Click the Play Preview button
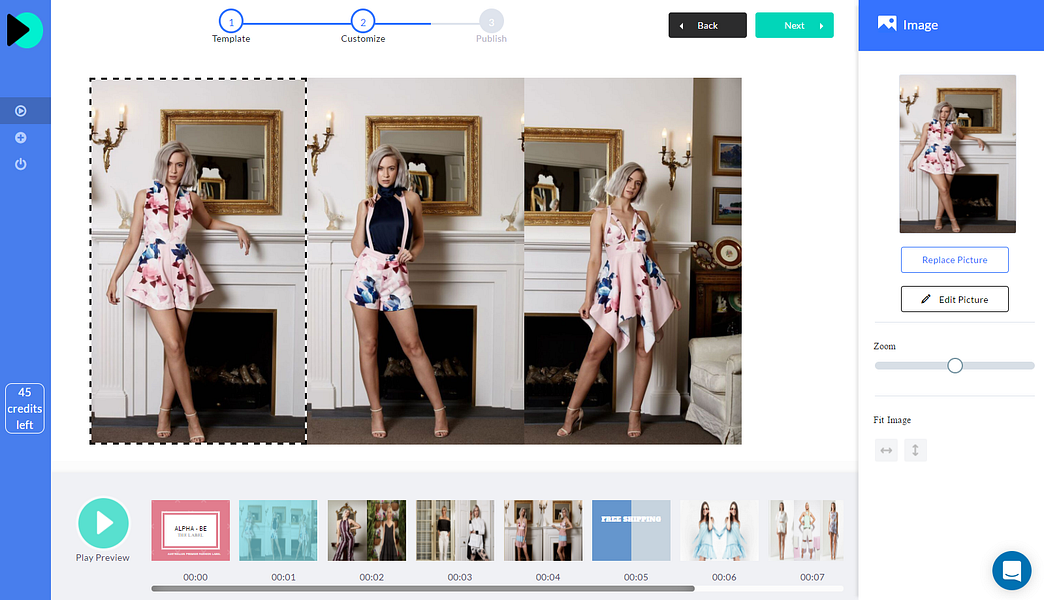 [x=103, y=523]
